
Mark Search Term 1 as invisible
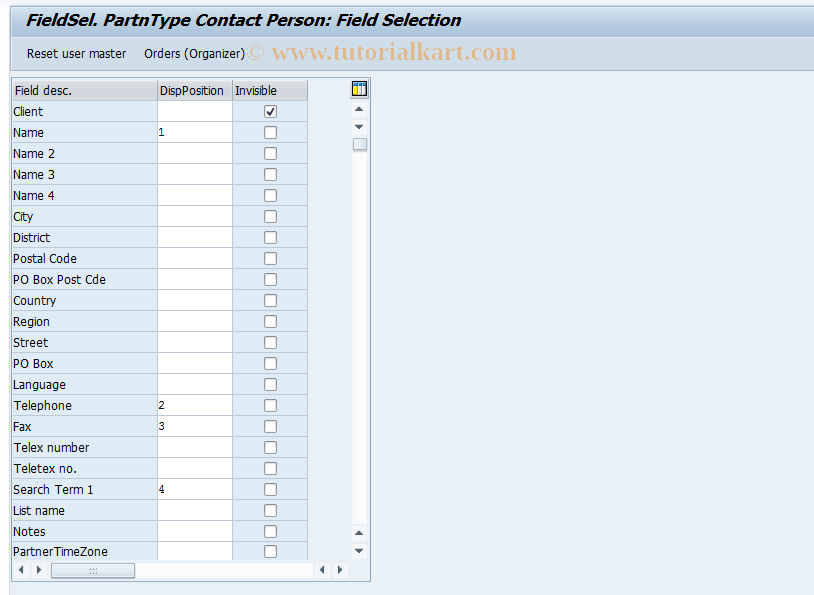(270, 490)
